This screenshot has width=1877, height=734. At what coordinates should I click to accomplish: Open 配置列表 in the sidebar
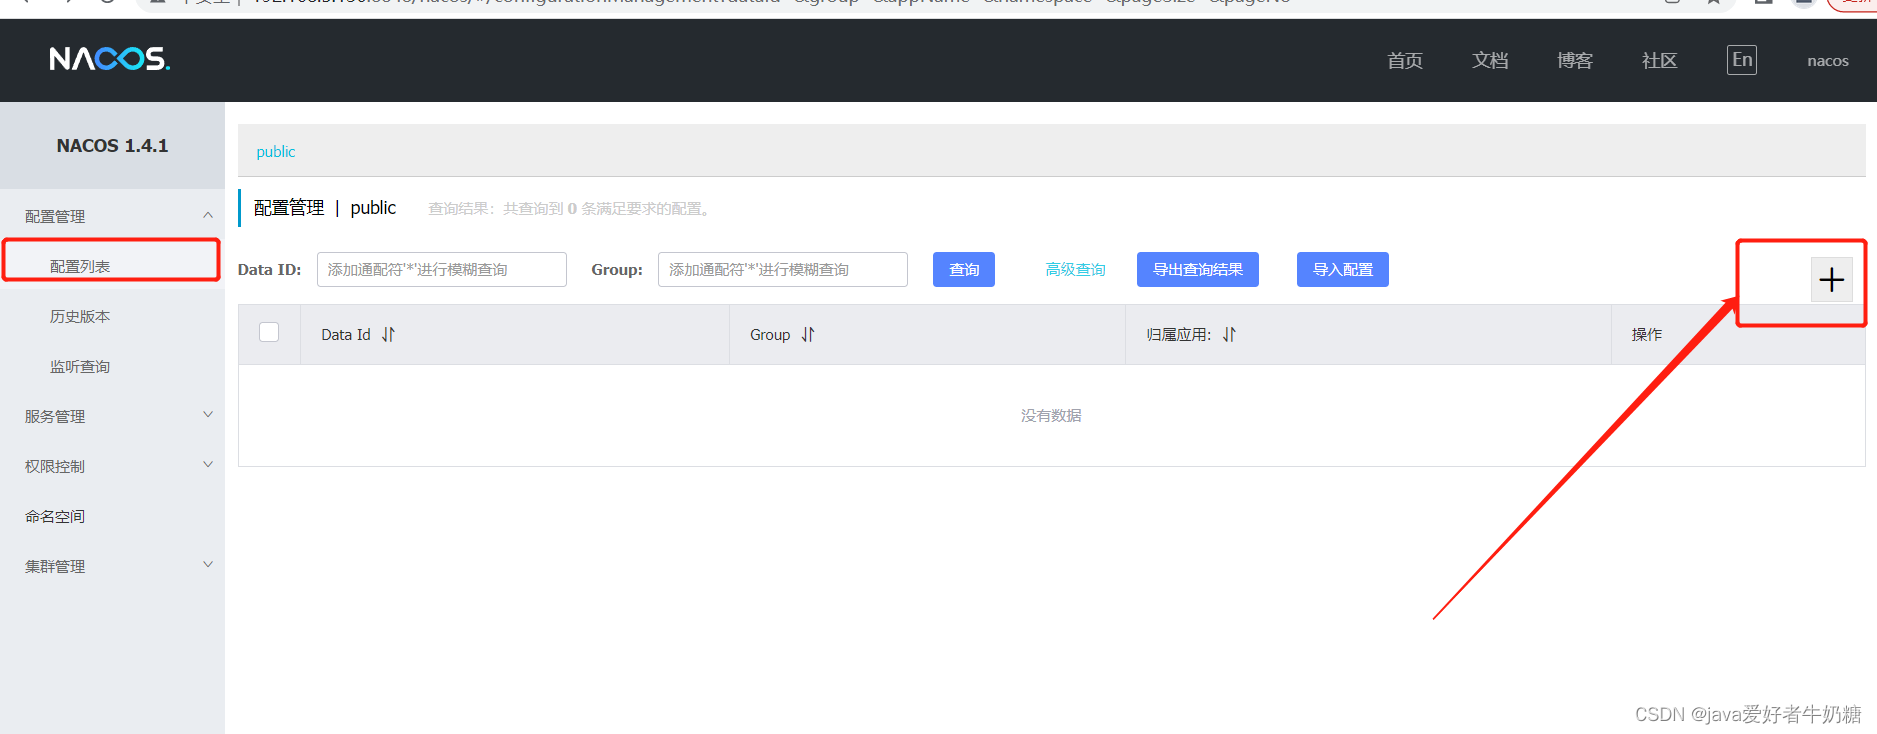(x=80, y=266)
